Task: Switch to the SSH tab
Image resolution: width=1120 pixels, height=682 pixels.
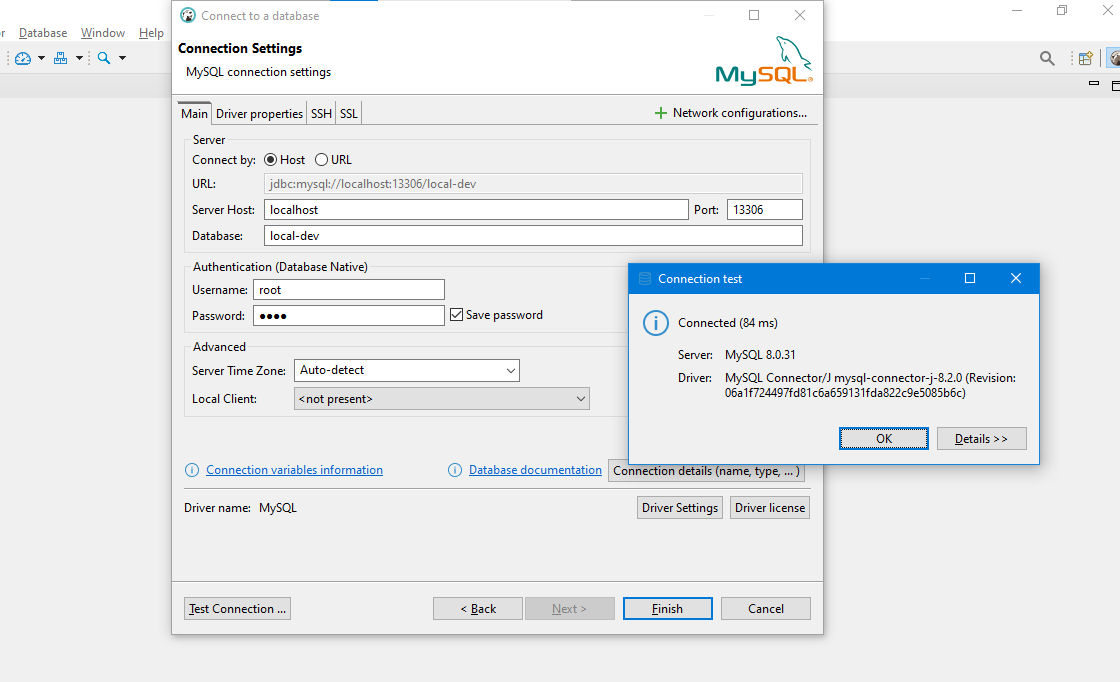Action: coord(321,114)
